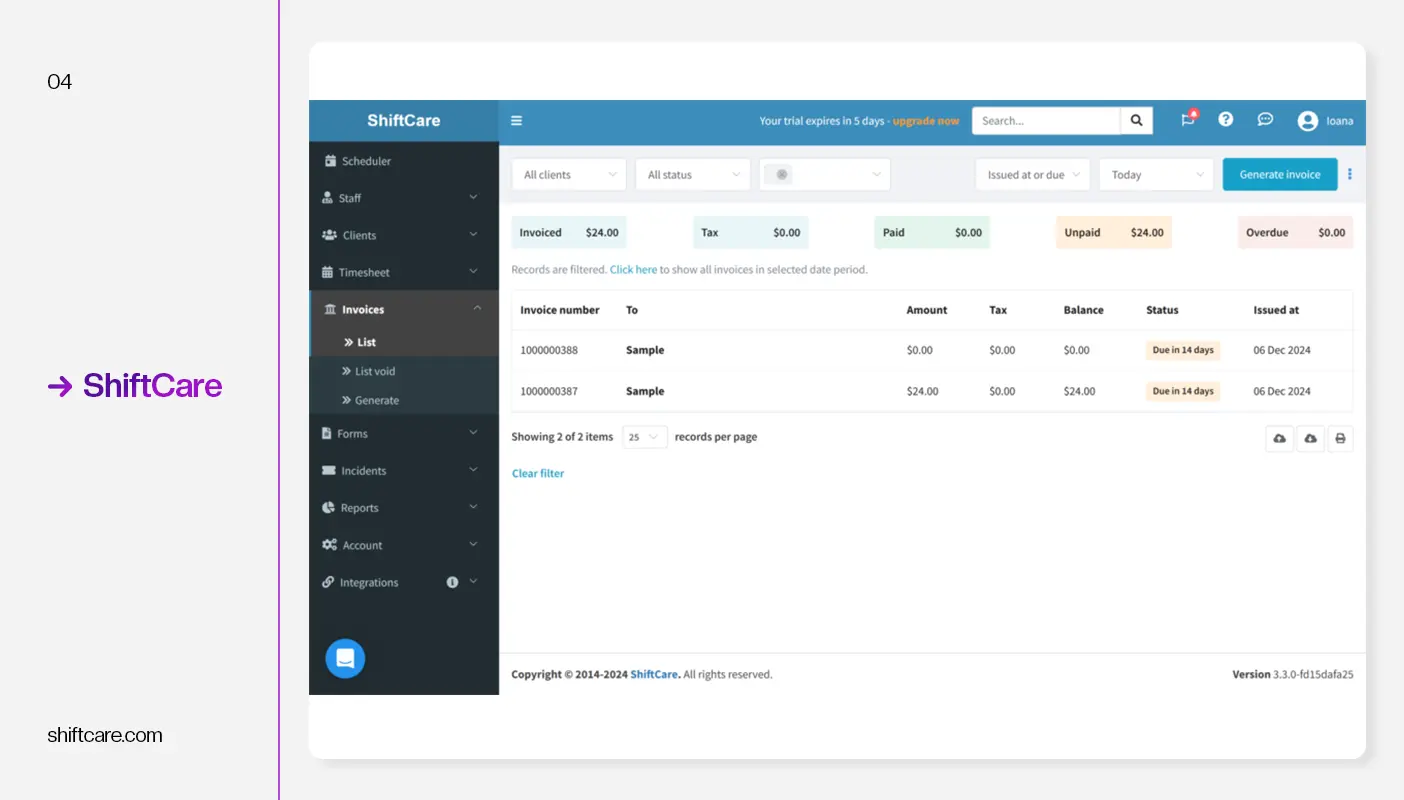Click the cloud upload icon

1279,438
